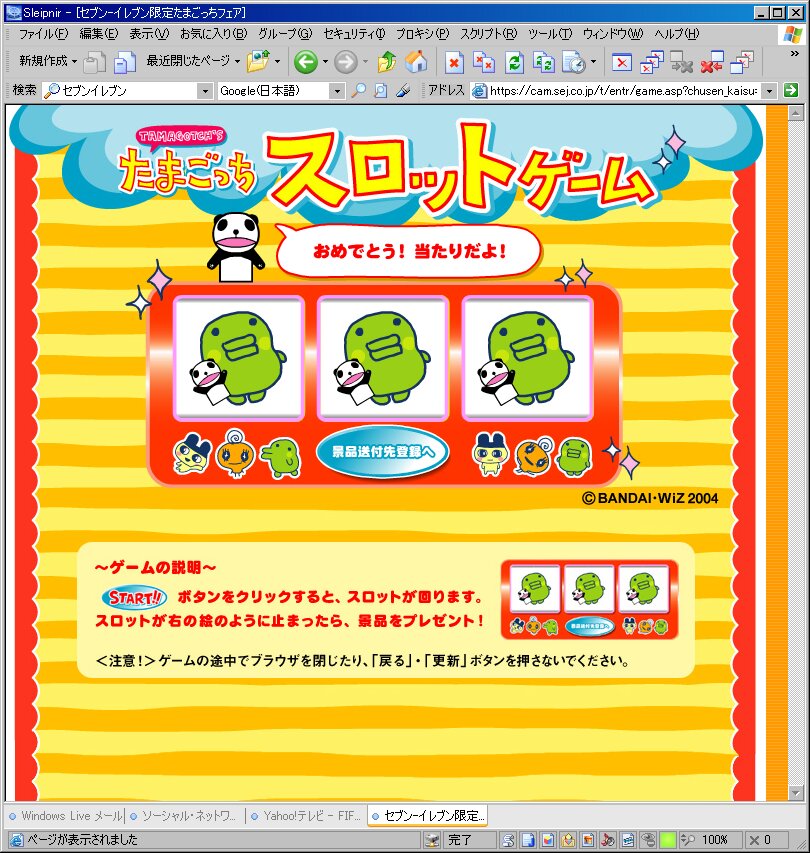Click the green square security indicator
The height and width of the screenshot is (853, 810).
(667, 840)
